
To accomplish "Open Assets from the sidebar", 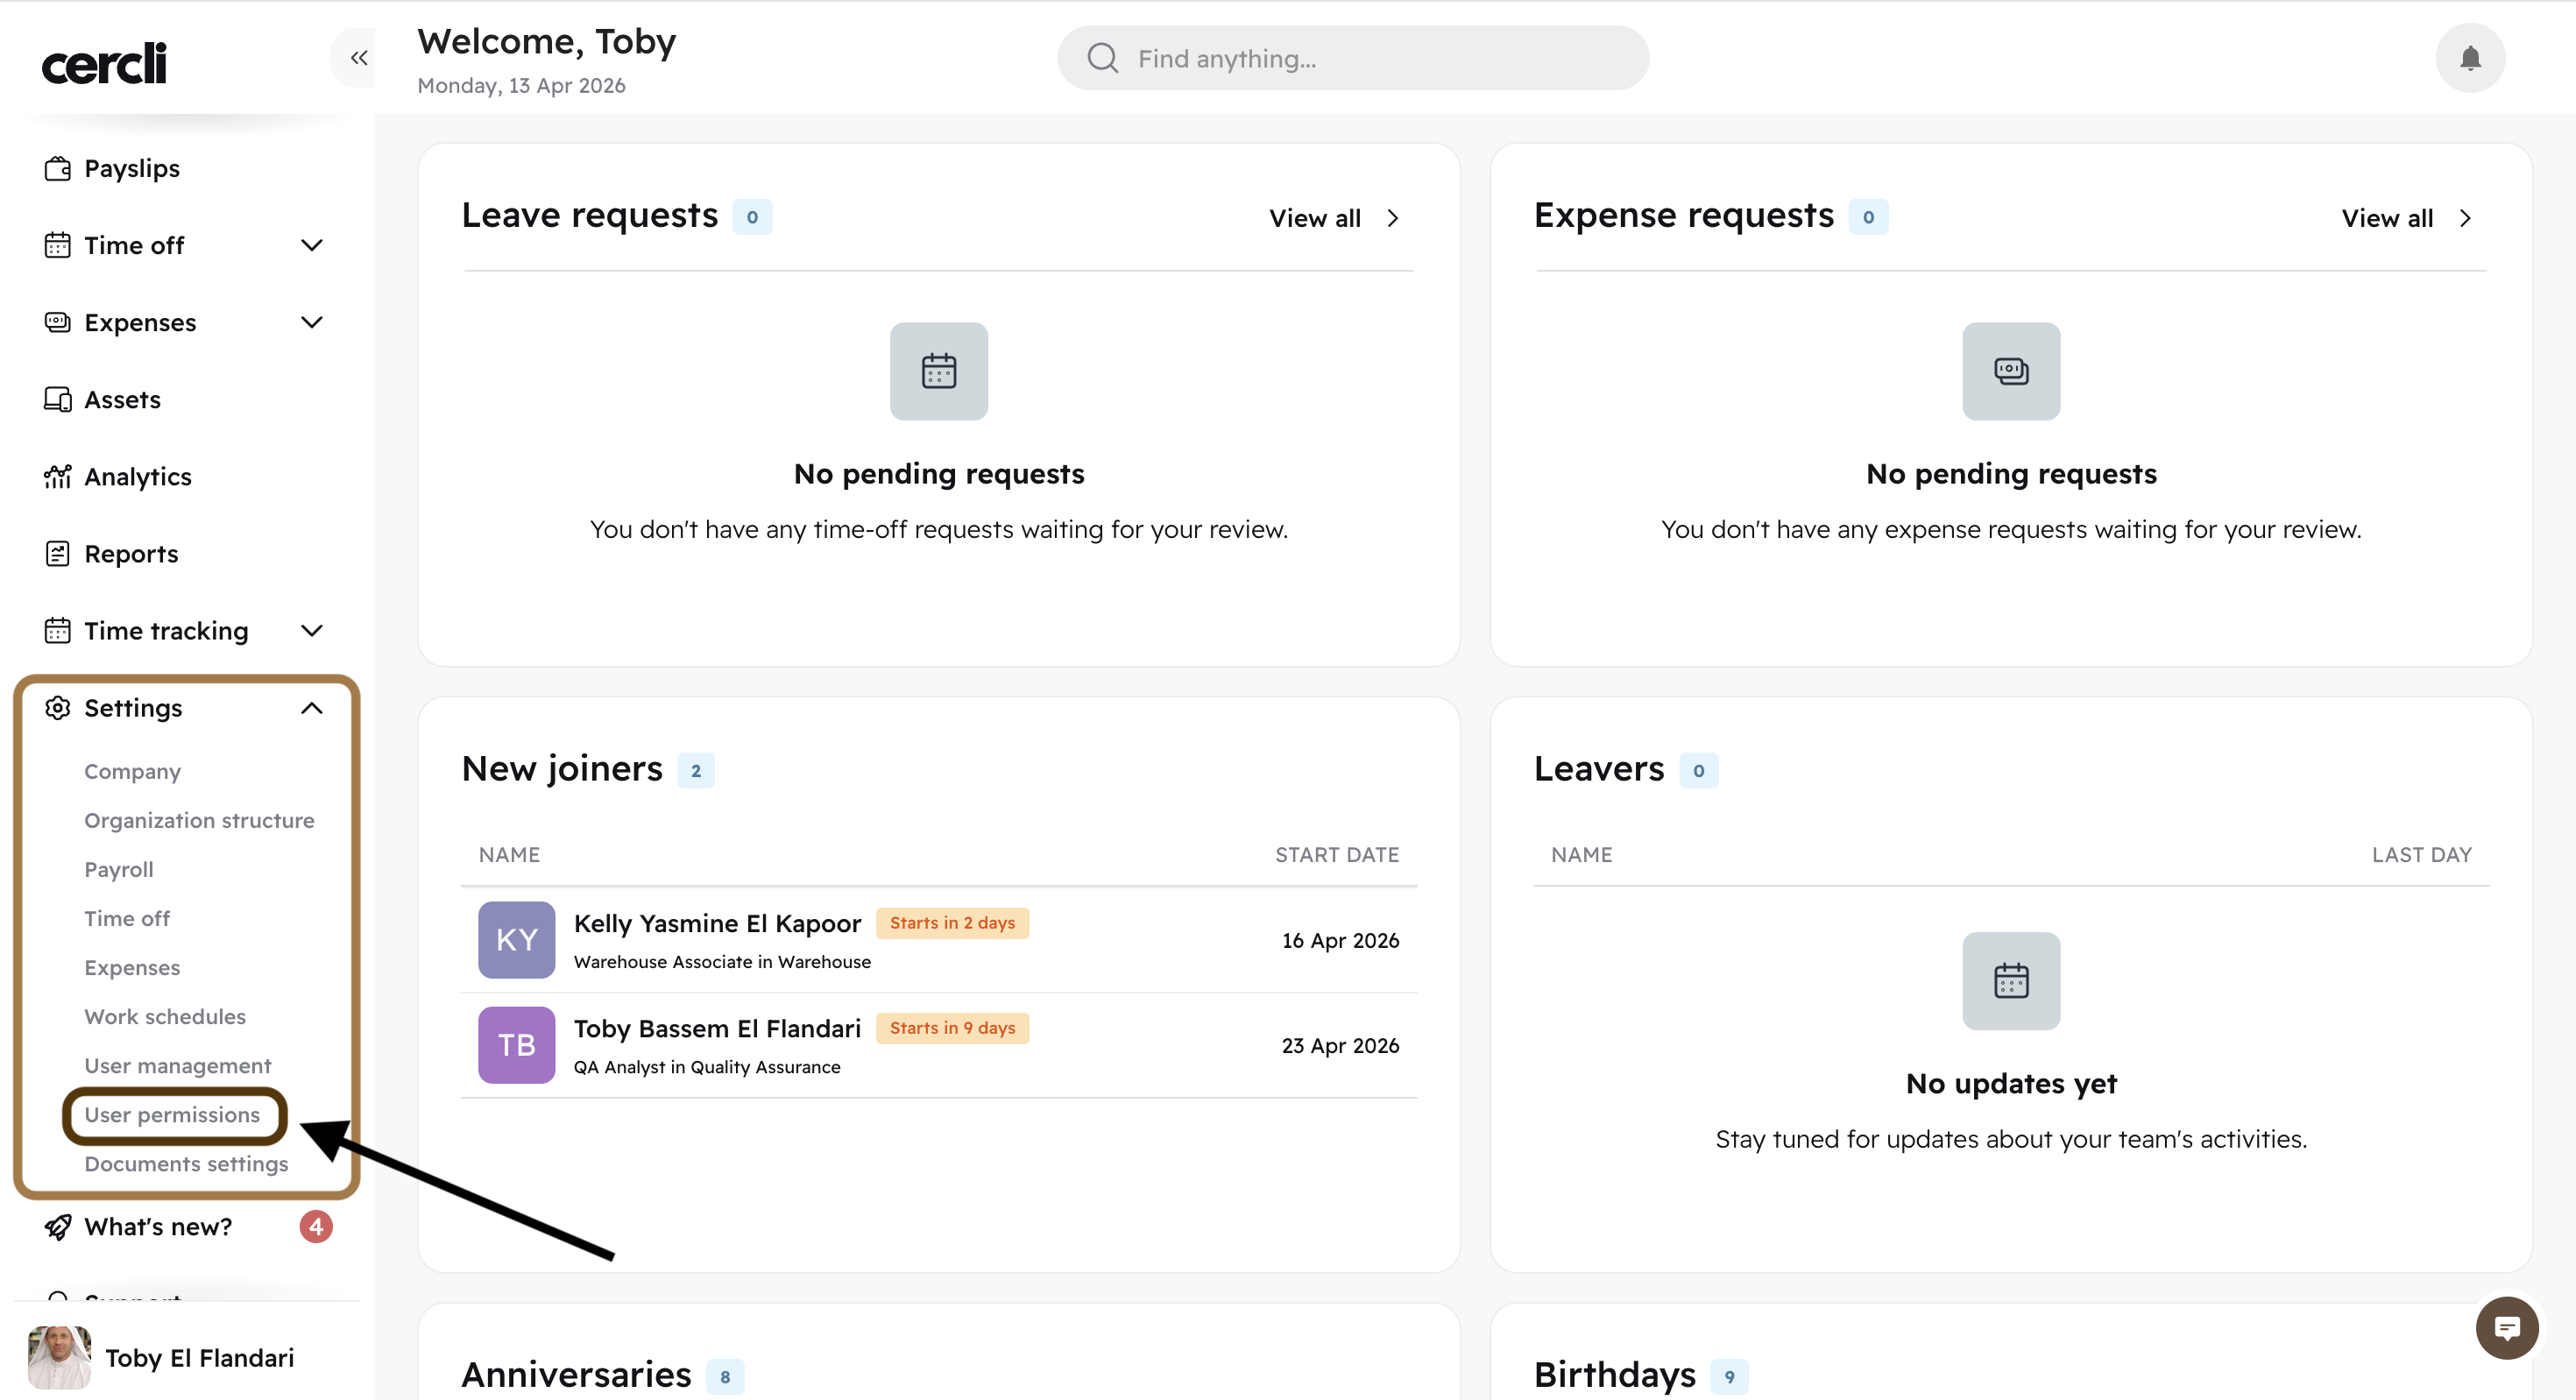I will pos(122,399).
